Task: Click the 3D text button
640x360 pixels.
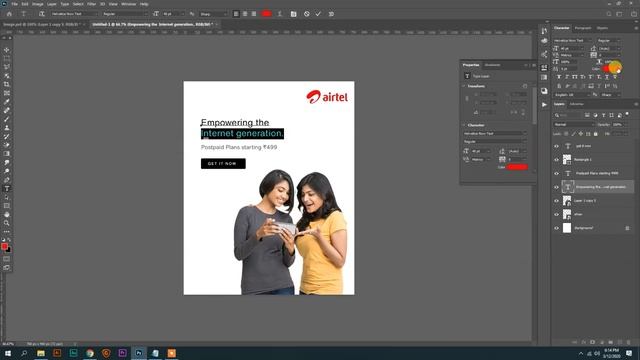Action: click(x=331, y=14)
